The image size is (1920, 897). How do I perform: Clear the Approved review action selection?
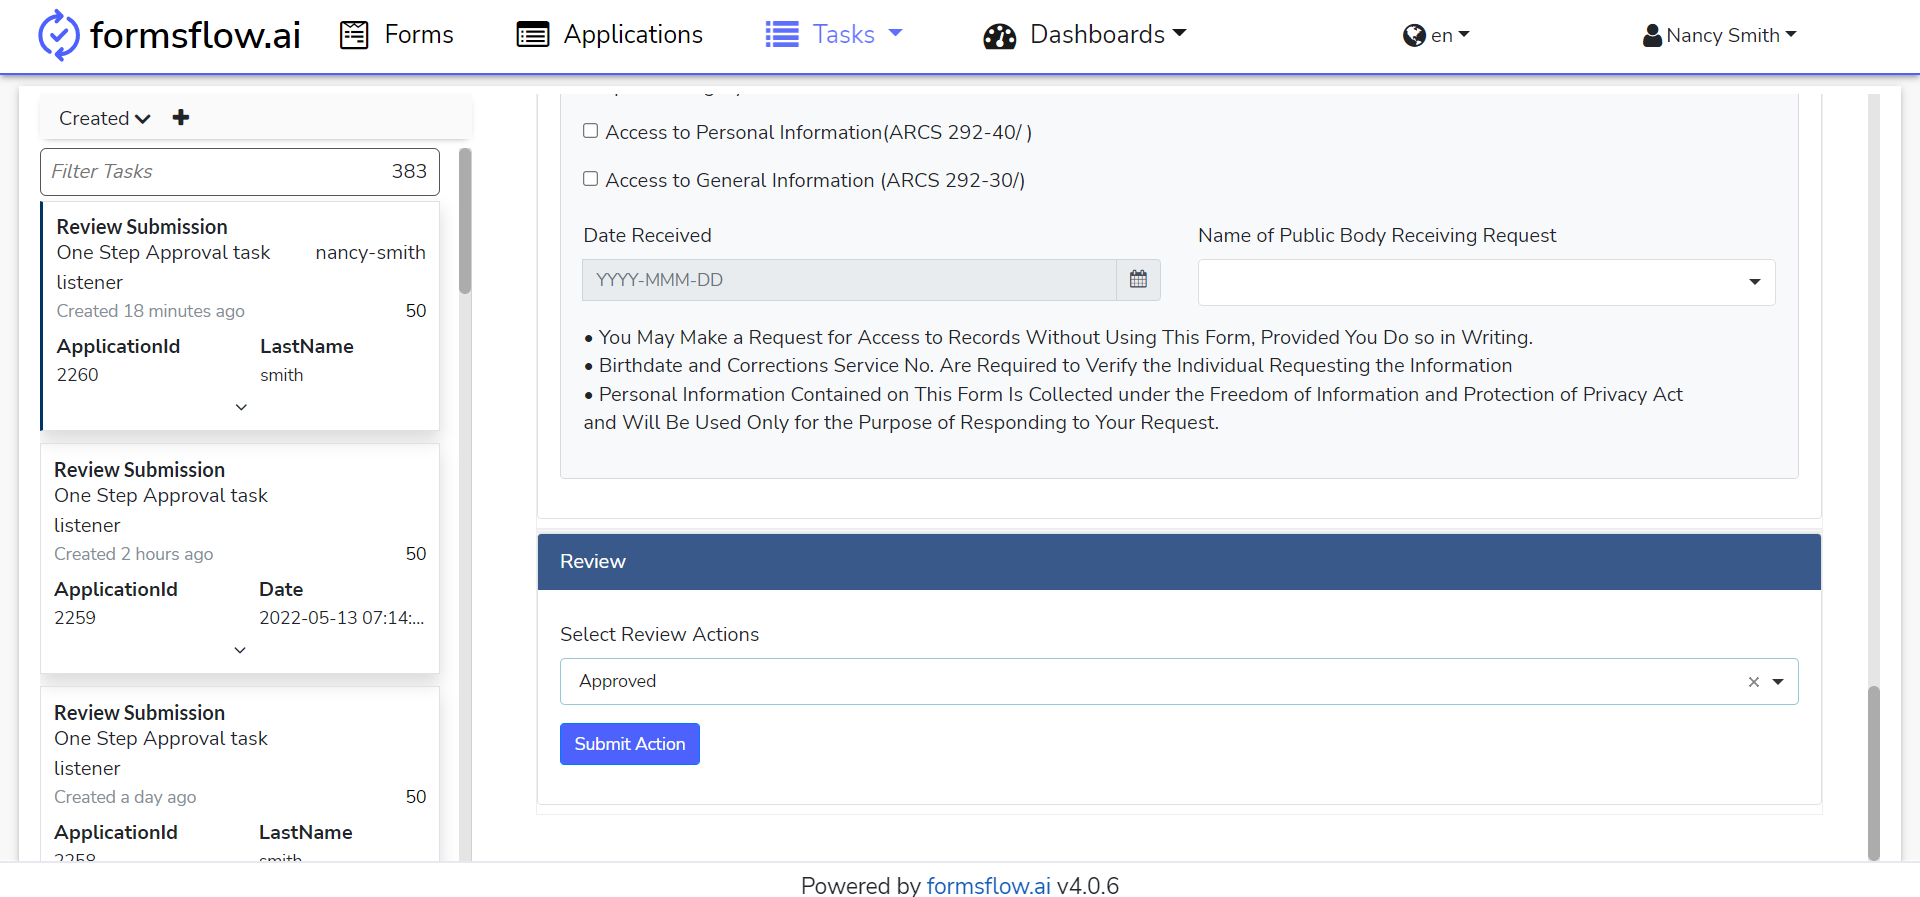[x=1753, y=682]
